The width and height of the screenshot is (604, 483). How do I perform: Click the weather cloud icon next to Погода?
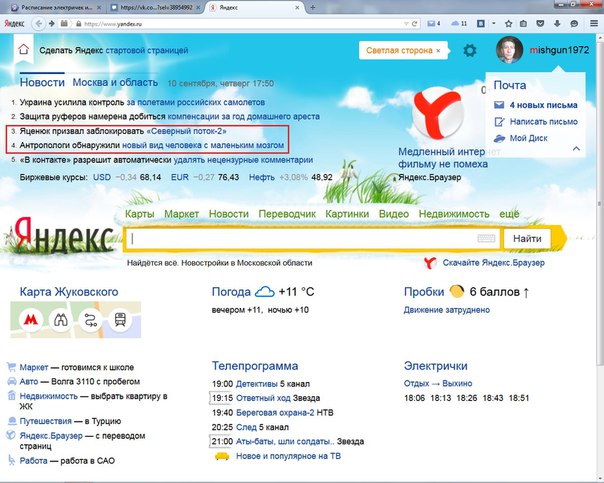[265, 292]
